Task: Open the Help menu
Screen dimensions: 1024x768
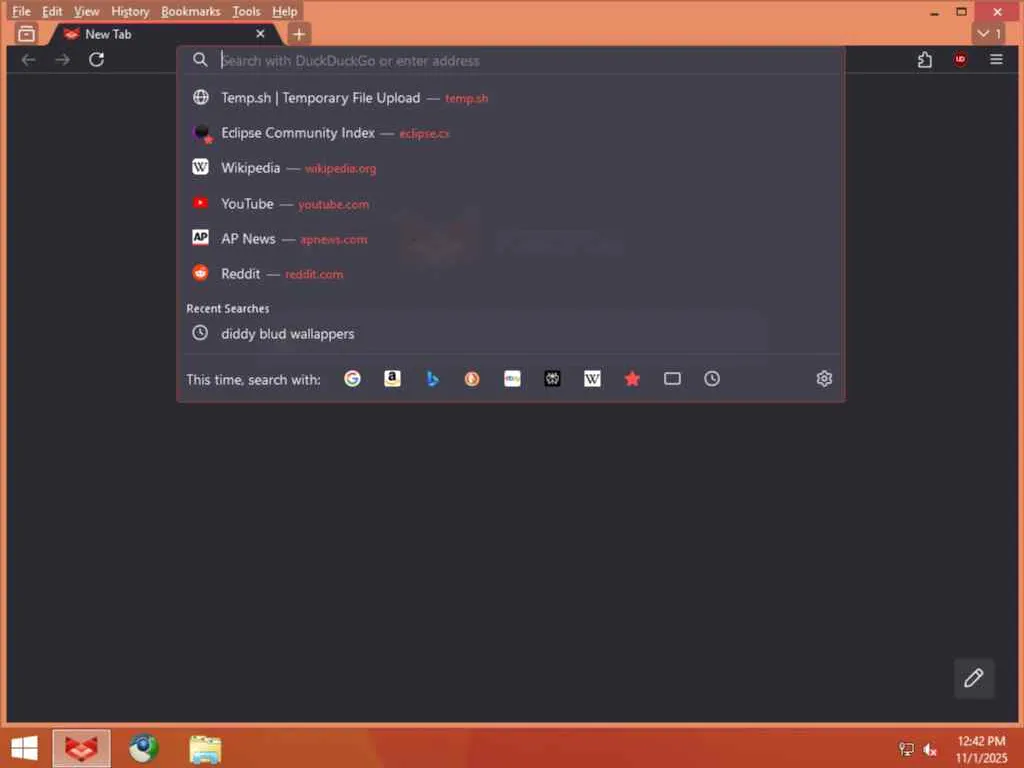Action: coord(284,11)
